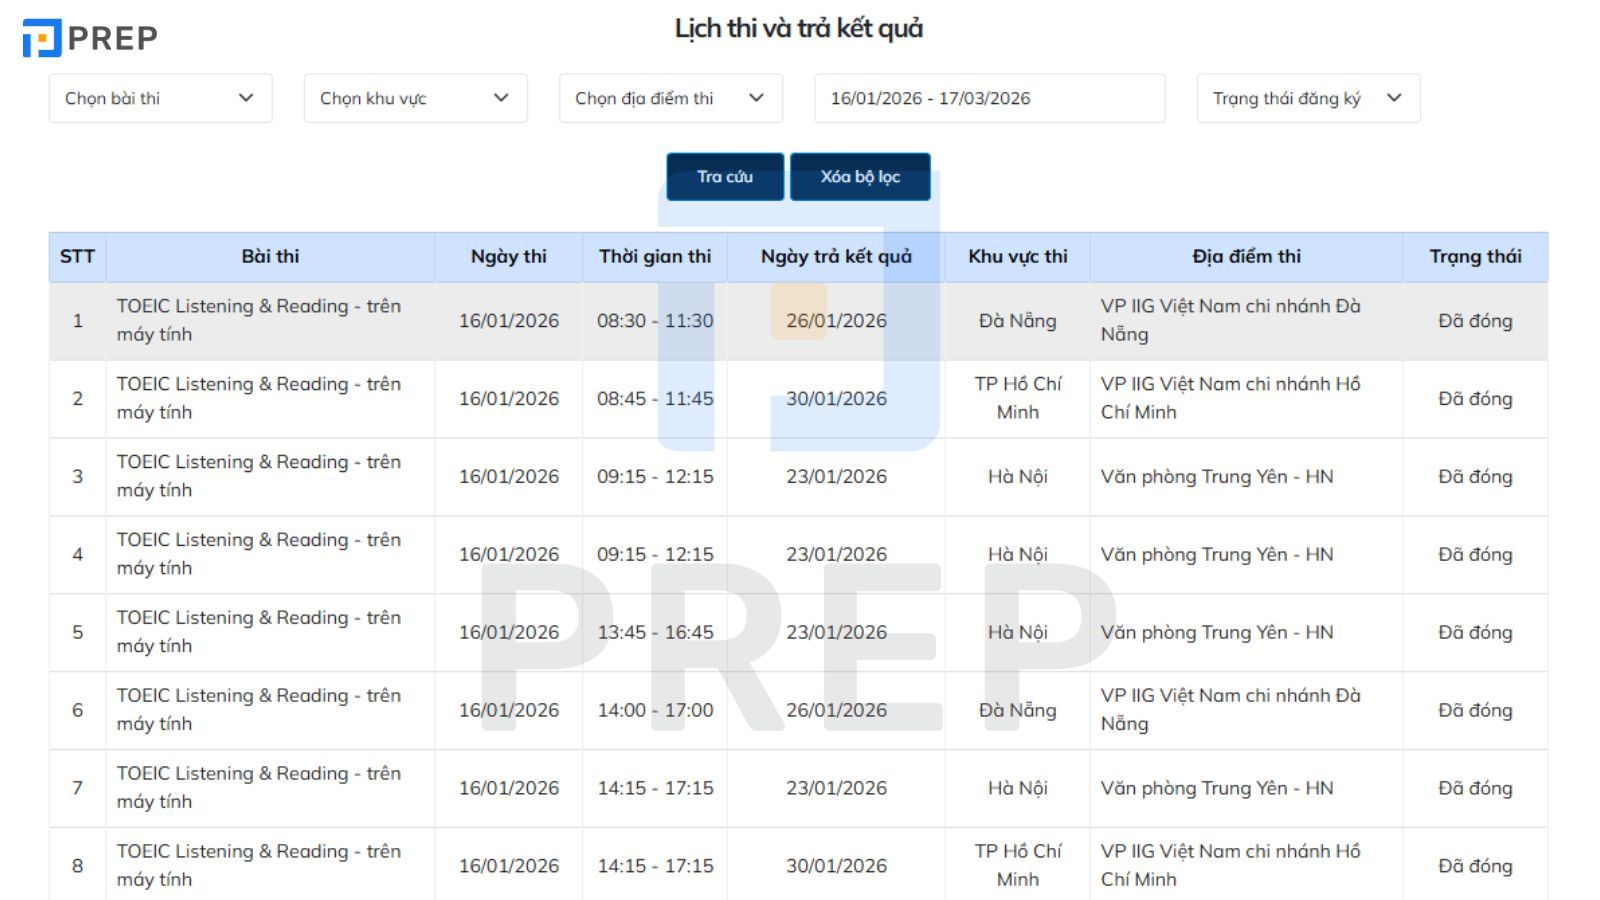Viewport: 1600px width, 900px height.
Task: Open the 'Chọn bài thi' dropdown
Action: 160,98
